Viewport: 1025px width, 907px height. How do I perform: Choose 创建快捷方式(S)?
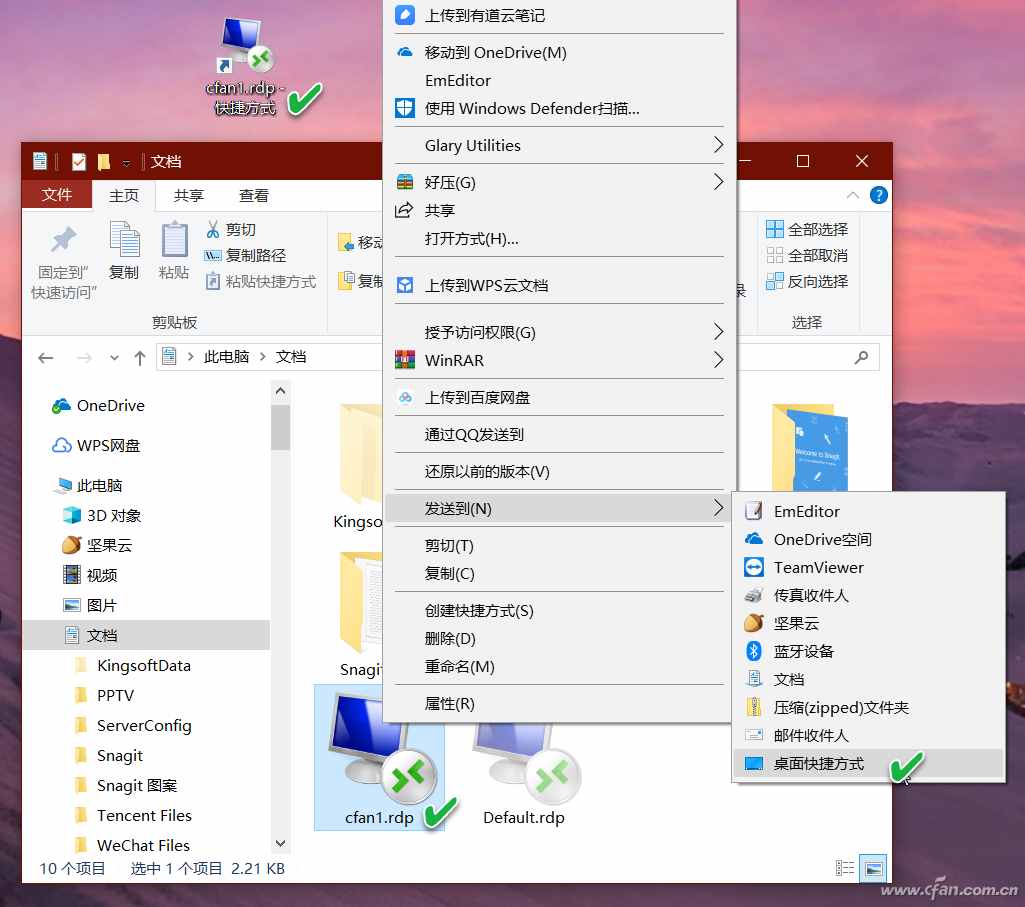coord(560,611)
